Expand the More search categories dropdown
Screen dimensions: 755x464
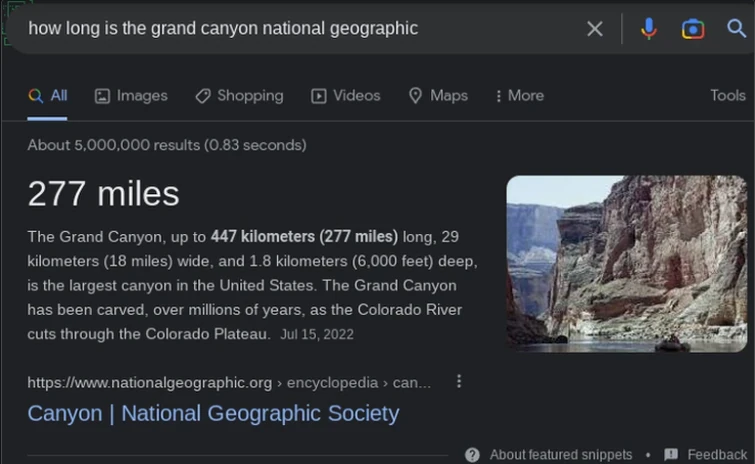tap(520, 95)
